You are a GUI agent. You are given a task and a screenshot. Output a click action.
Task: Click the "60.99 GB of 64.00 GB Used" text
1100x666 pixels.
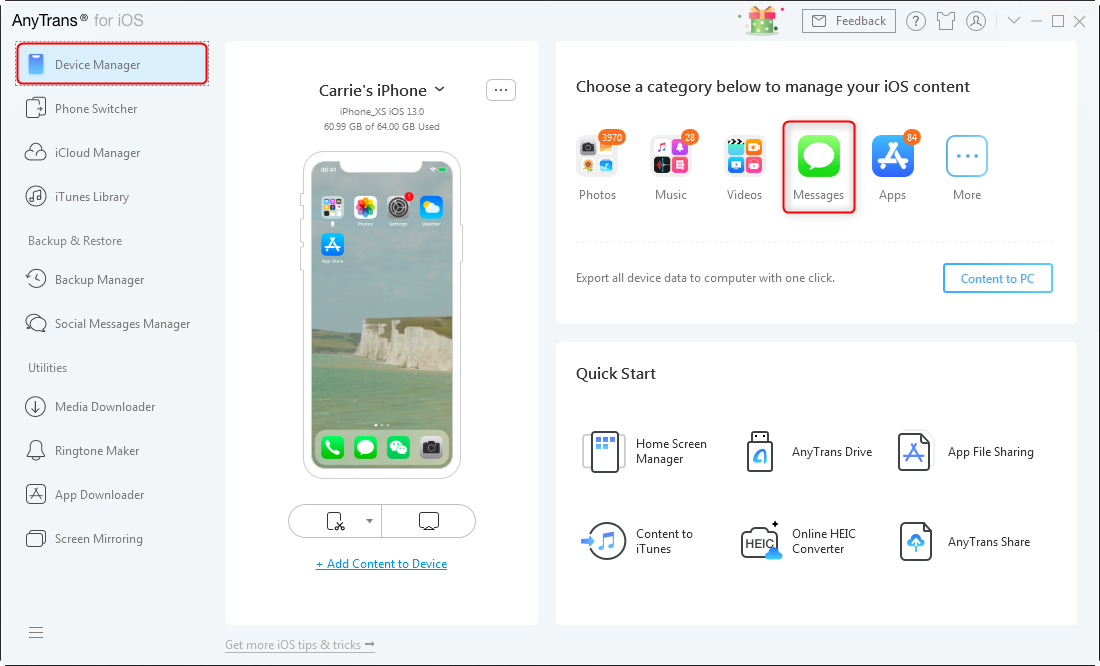[382, 127]
